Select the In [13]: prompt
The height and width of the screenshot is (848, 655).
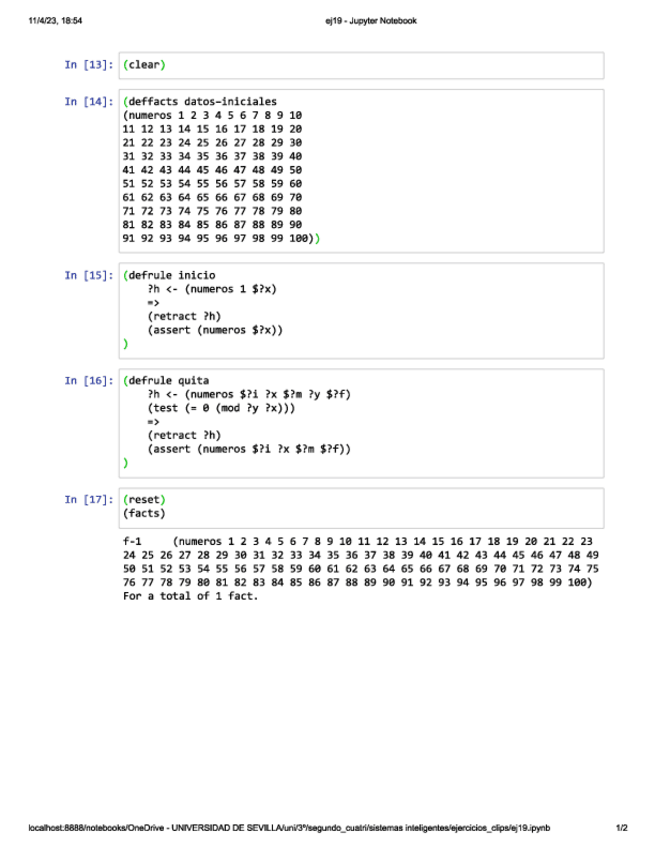pyautogui.click(x=89, y=65)
